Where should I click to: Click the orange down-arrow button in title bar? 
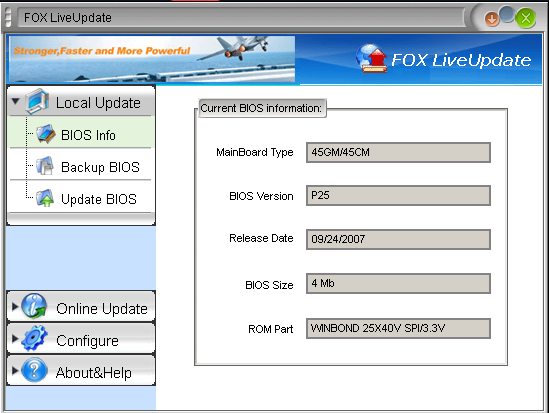point(492,19)
